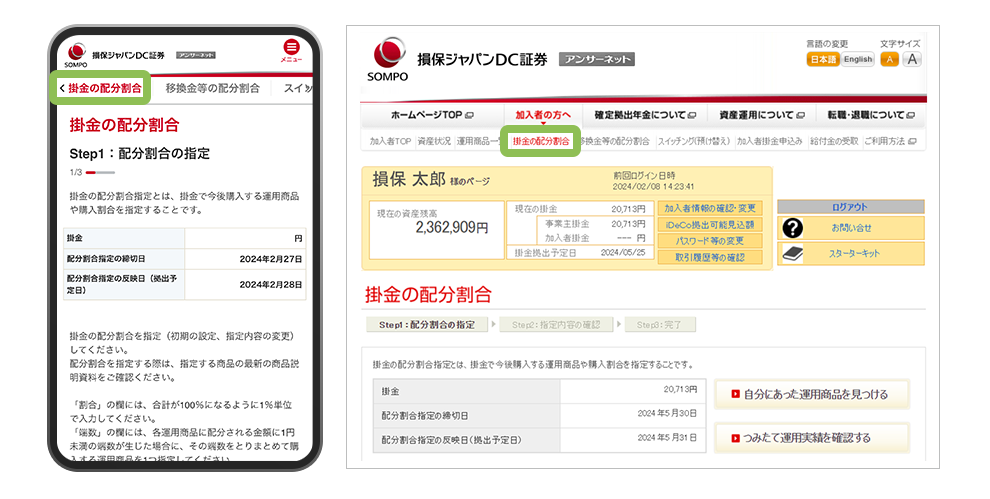The height and width of the screenshot is (499, 990).
Task: Click the red arrow icon on つみたて運用実績を確認する
Action: [x=735, y=438]
